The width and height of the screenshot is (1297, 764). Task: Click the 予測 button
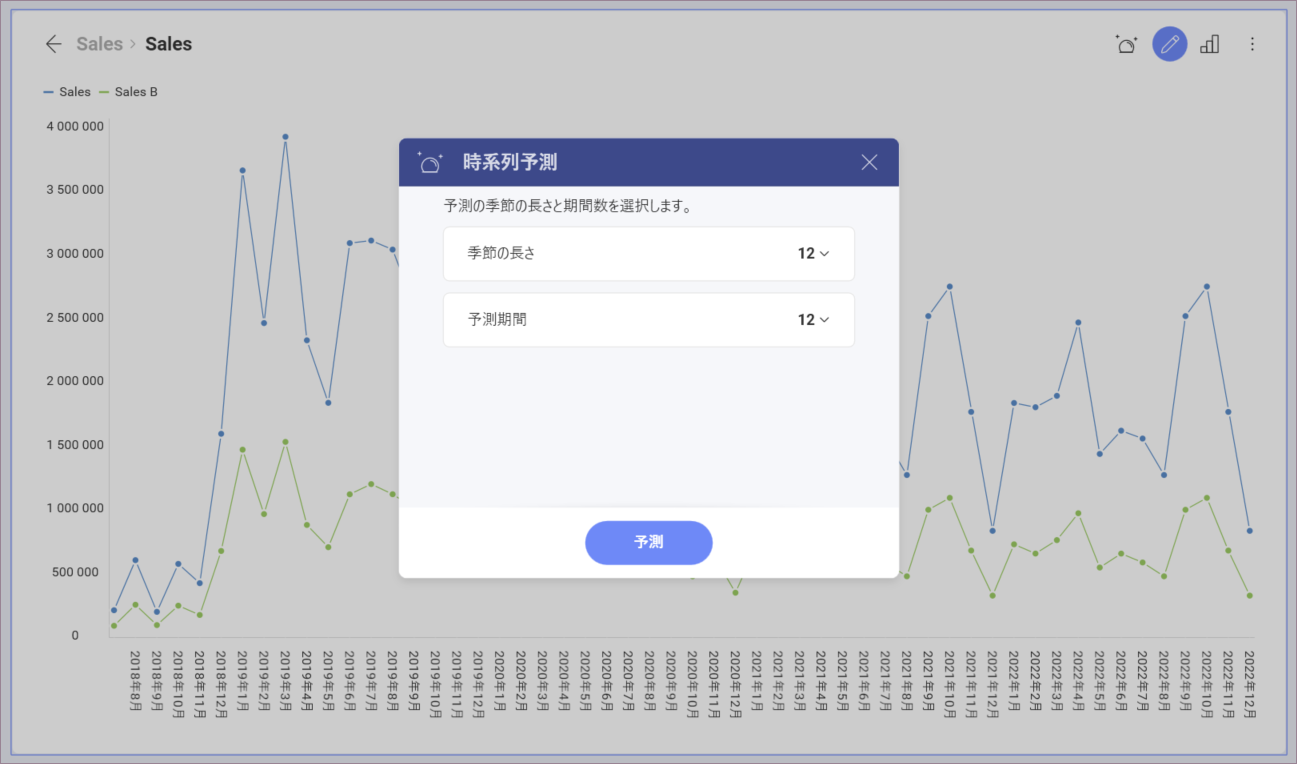point(649,542)
